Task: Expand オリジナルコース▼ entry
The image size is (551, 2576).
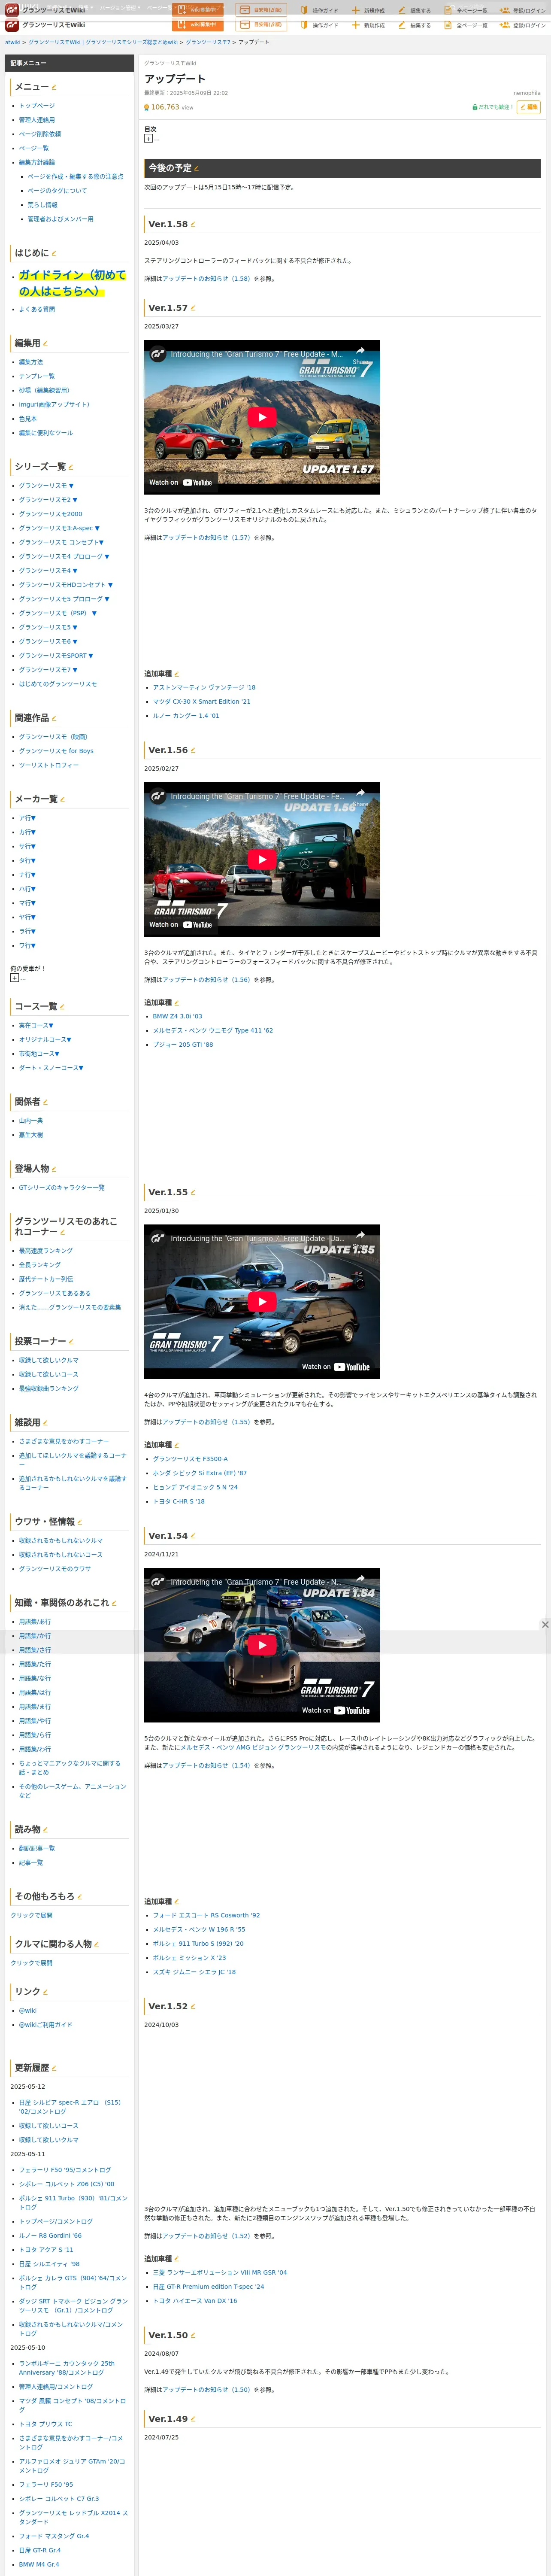Action: point(45,1039)
